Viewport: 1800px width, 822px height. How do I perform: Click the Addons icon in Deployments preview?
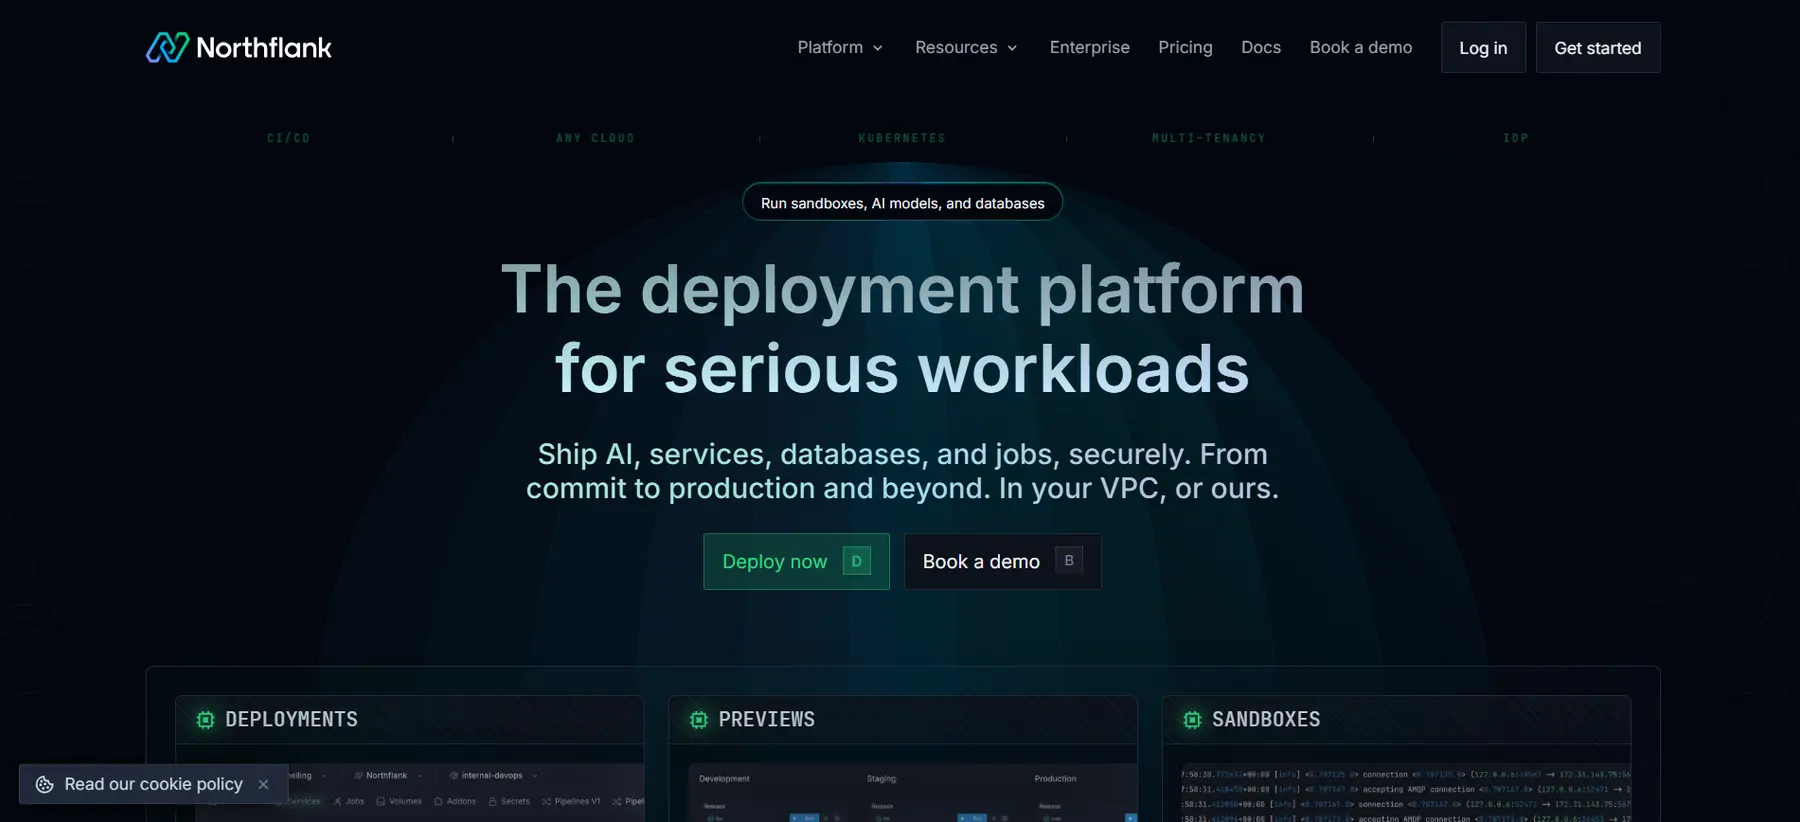438,801
